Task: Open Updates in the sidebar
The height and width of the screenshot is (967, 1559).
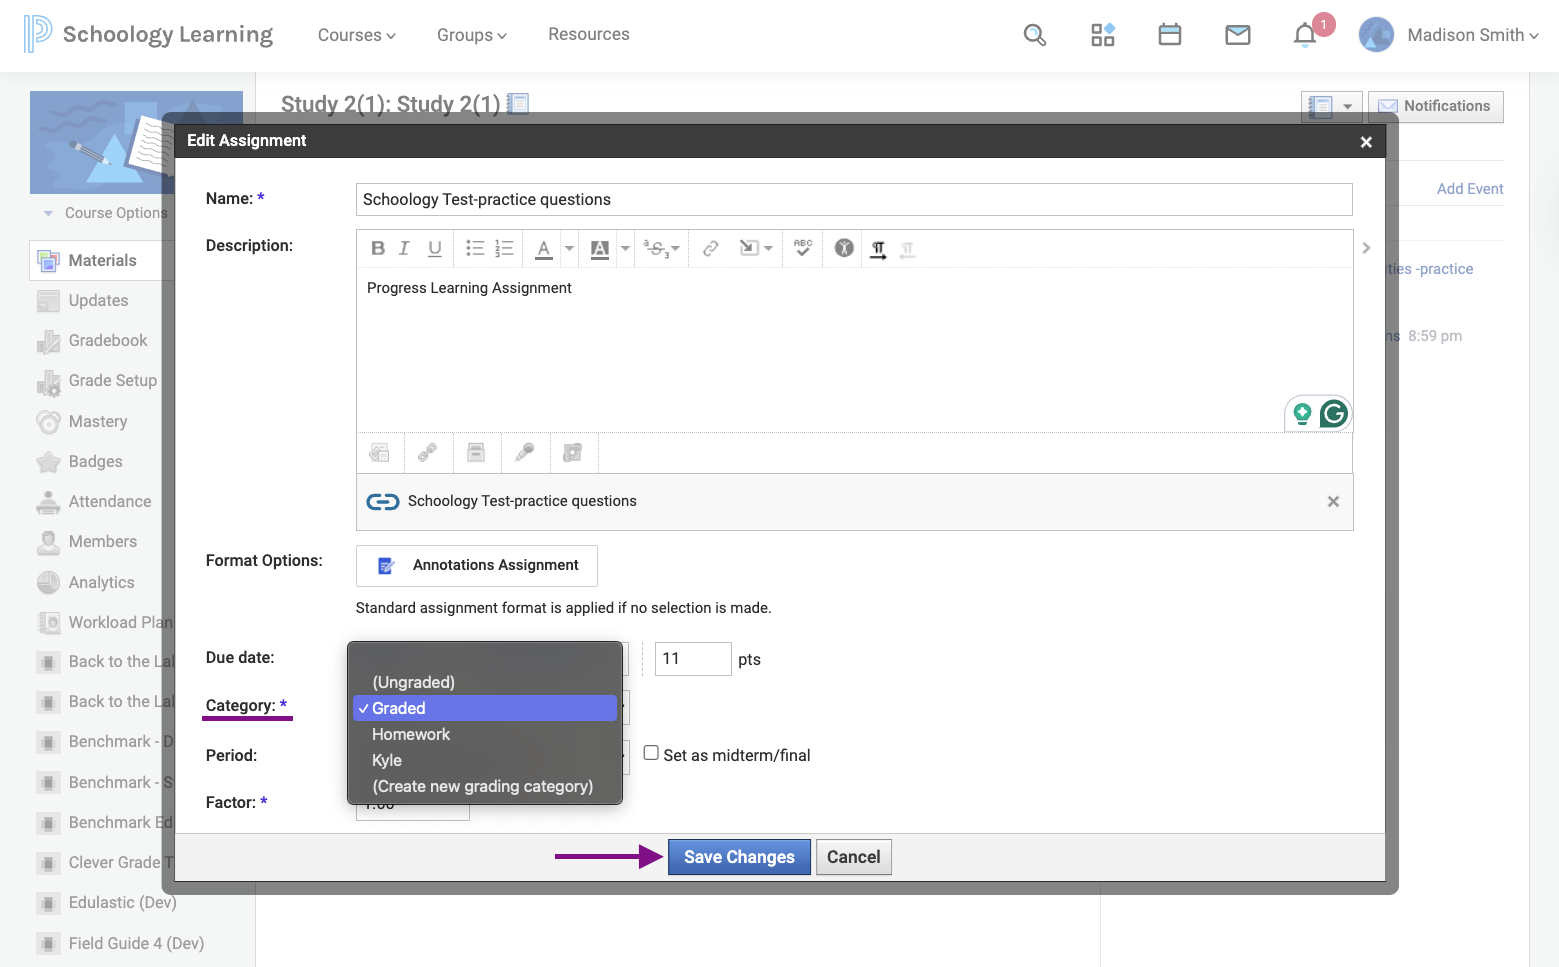Action: (98, 300)
